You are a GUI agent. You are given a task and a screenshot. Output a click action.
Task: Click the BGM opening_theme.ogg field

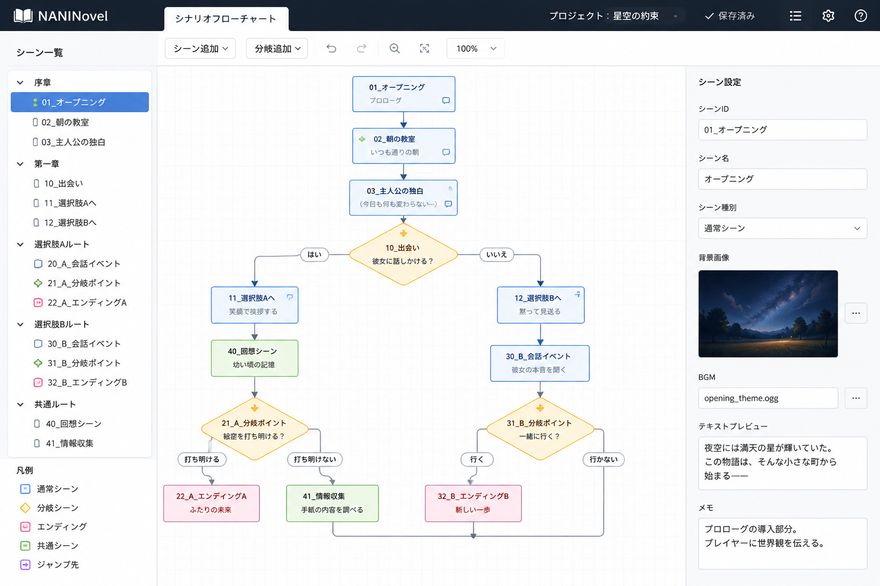click(x=768, y=398)
